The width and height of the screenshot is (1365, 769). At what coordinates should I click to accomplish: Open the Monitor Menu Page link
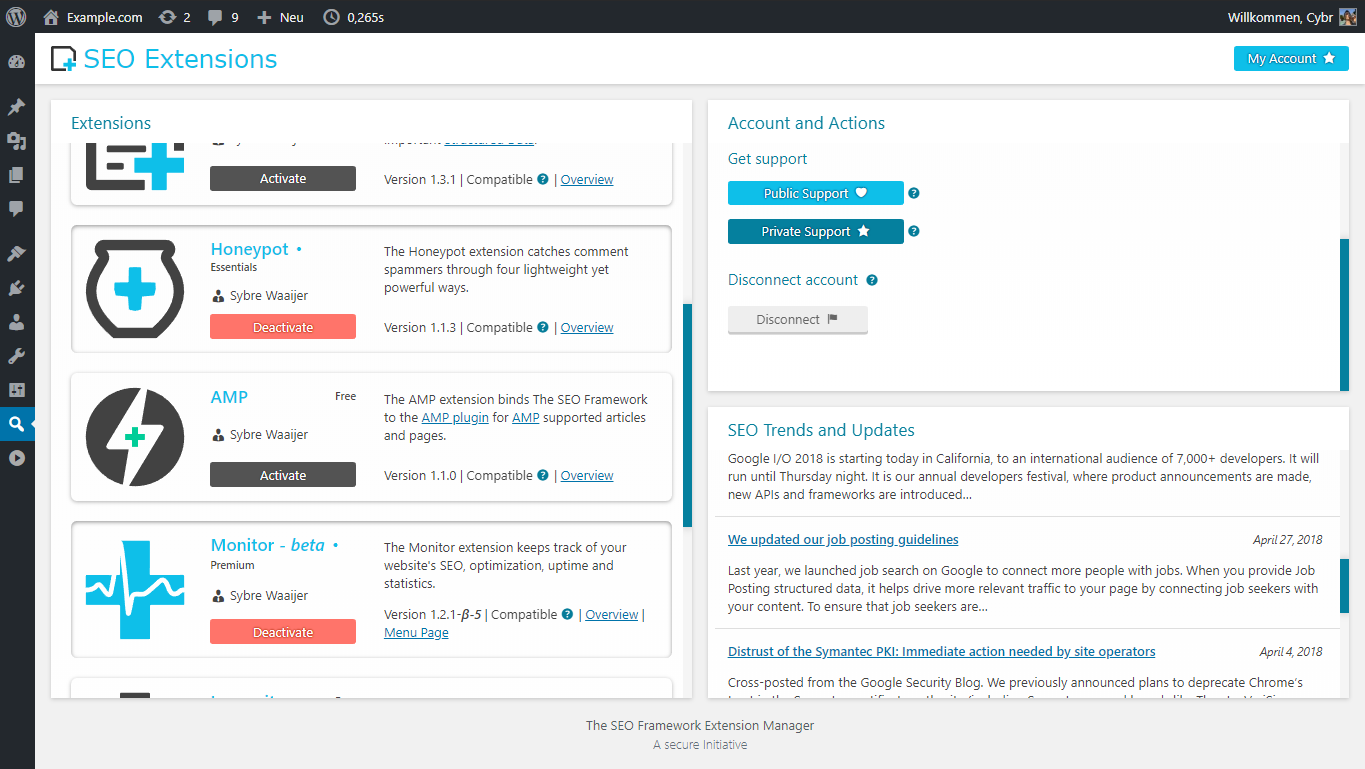tap(416, 633)
